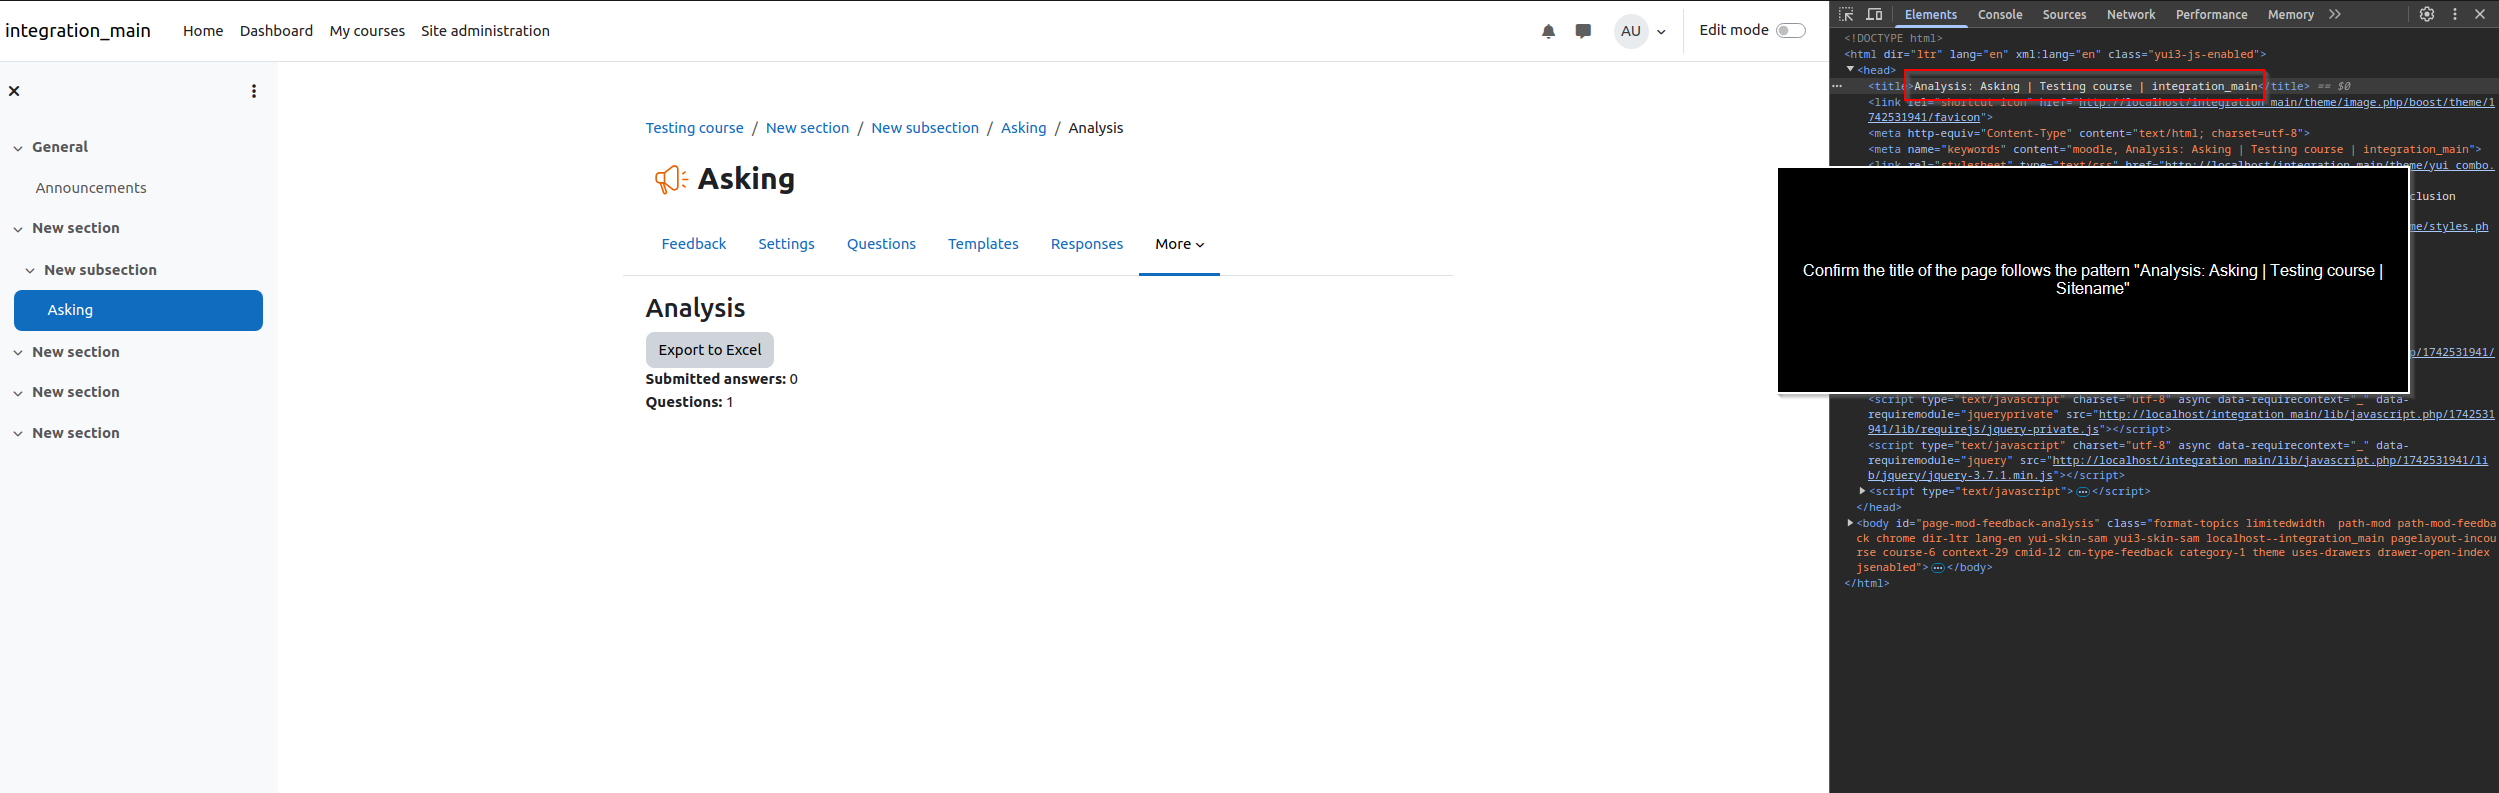Open the notifications bell icon
2499x793 pixels.
click(1548, 31)
